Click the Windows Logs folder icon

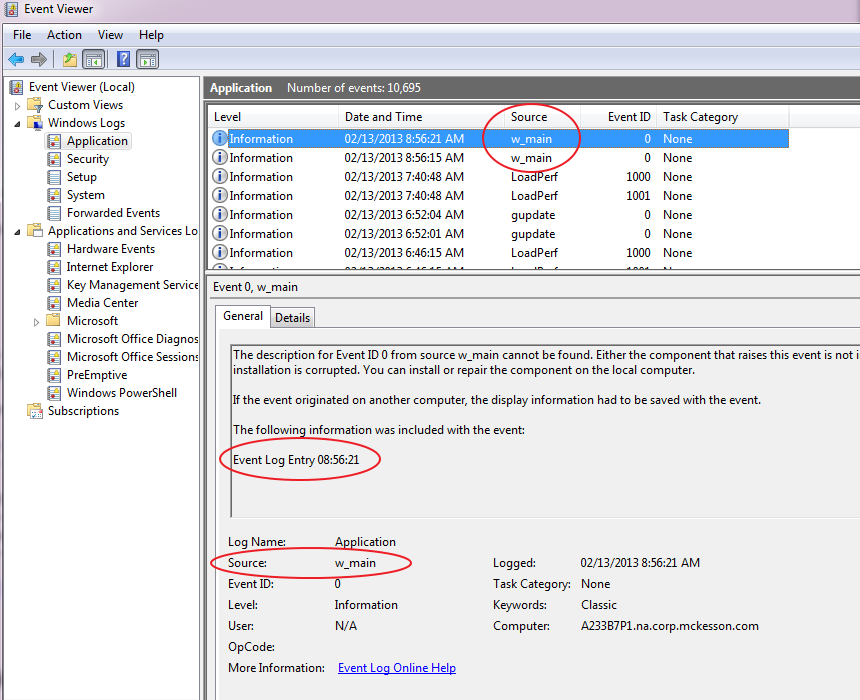[35, 123]
